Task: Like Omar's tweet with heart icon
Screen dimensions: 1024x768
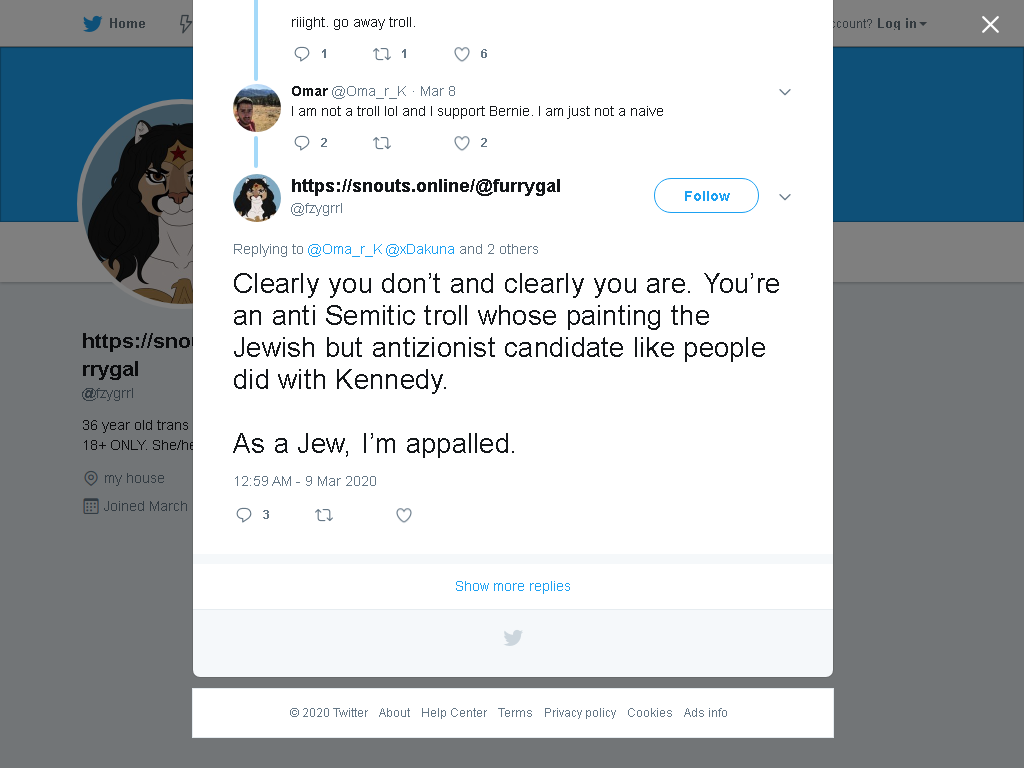Action: pos(462,142)
